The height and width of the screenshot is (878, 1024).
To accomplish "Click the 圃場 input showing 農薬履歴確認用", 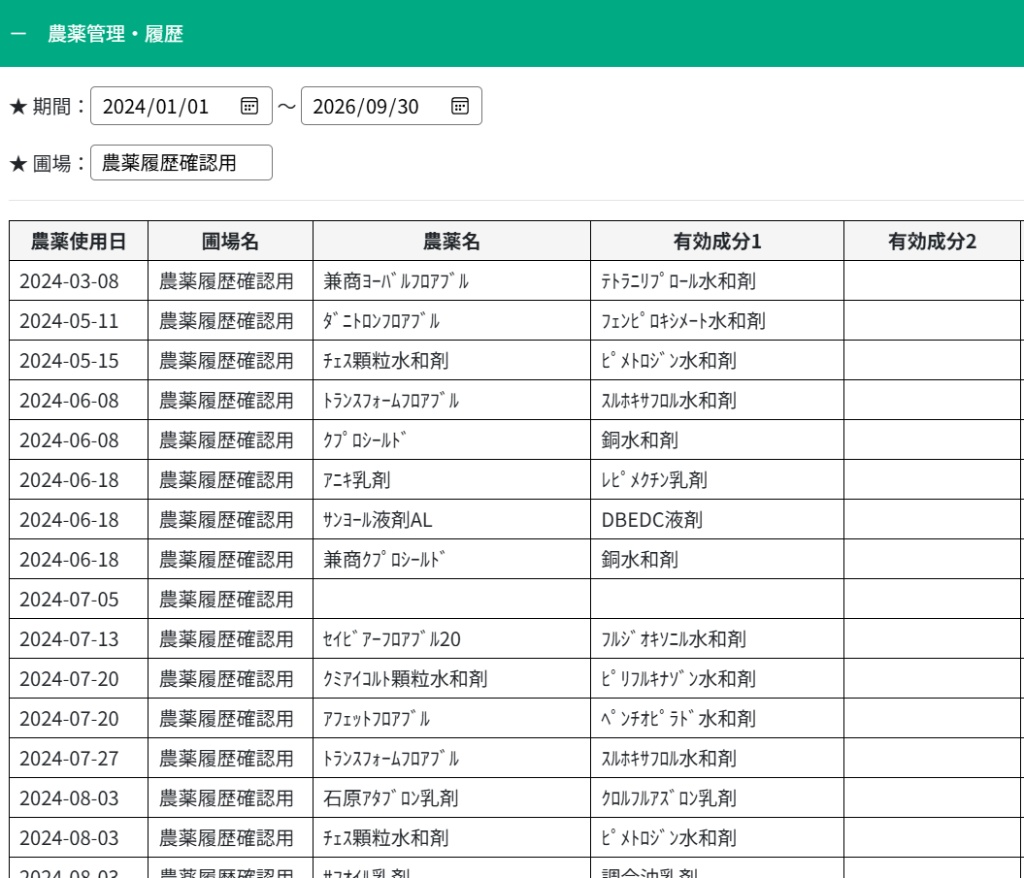I will [181, 163].
